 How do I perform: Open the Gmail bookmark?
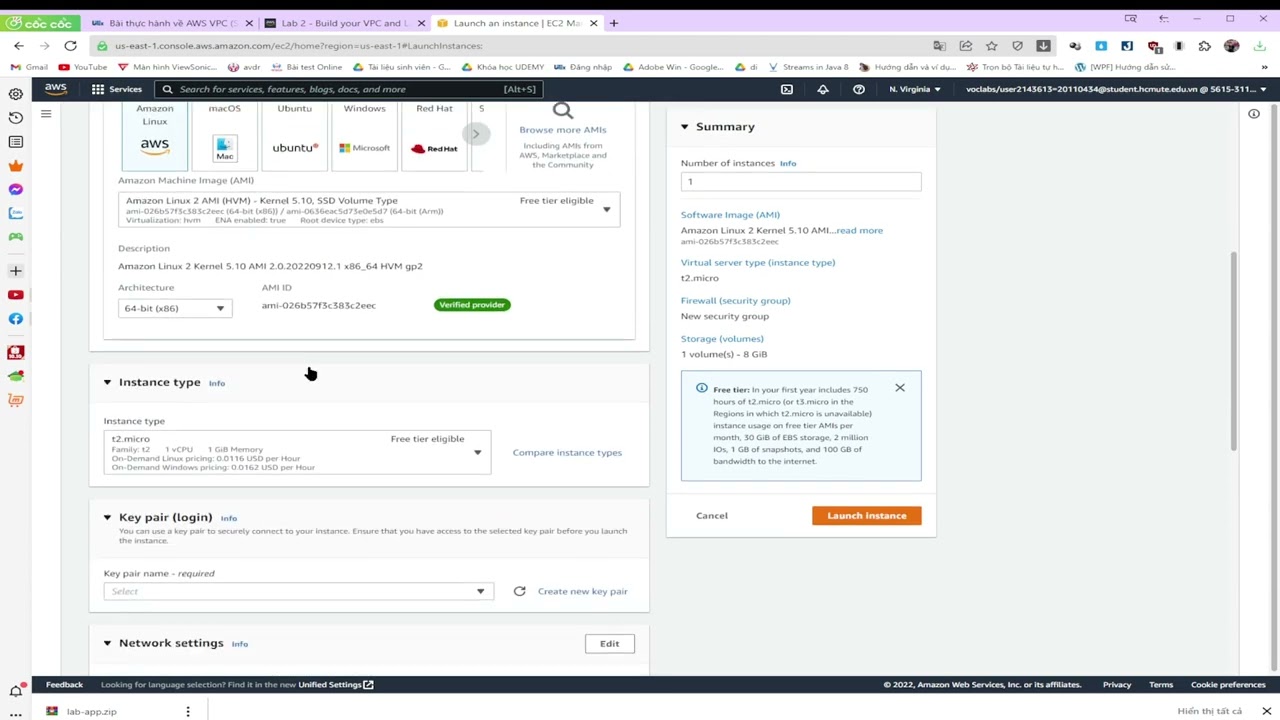(30, 67)
